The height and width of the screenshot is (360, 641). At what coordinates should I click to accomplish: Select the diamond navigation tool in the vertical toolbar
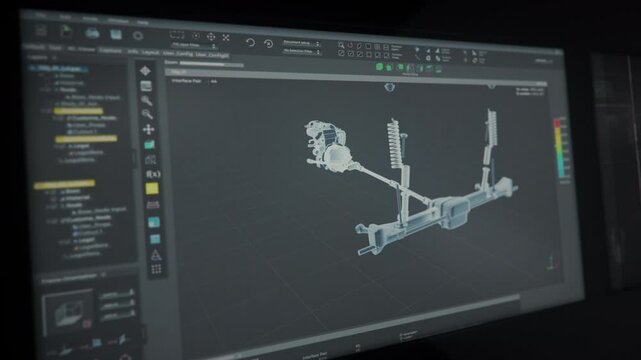[145, 71]
